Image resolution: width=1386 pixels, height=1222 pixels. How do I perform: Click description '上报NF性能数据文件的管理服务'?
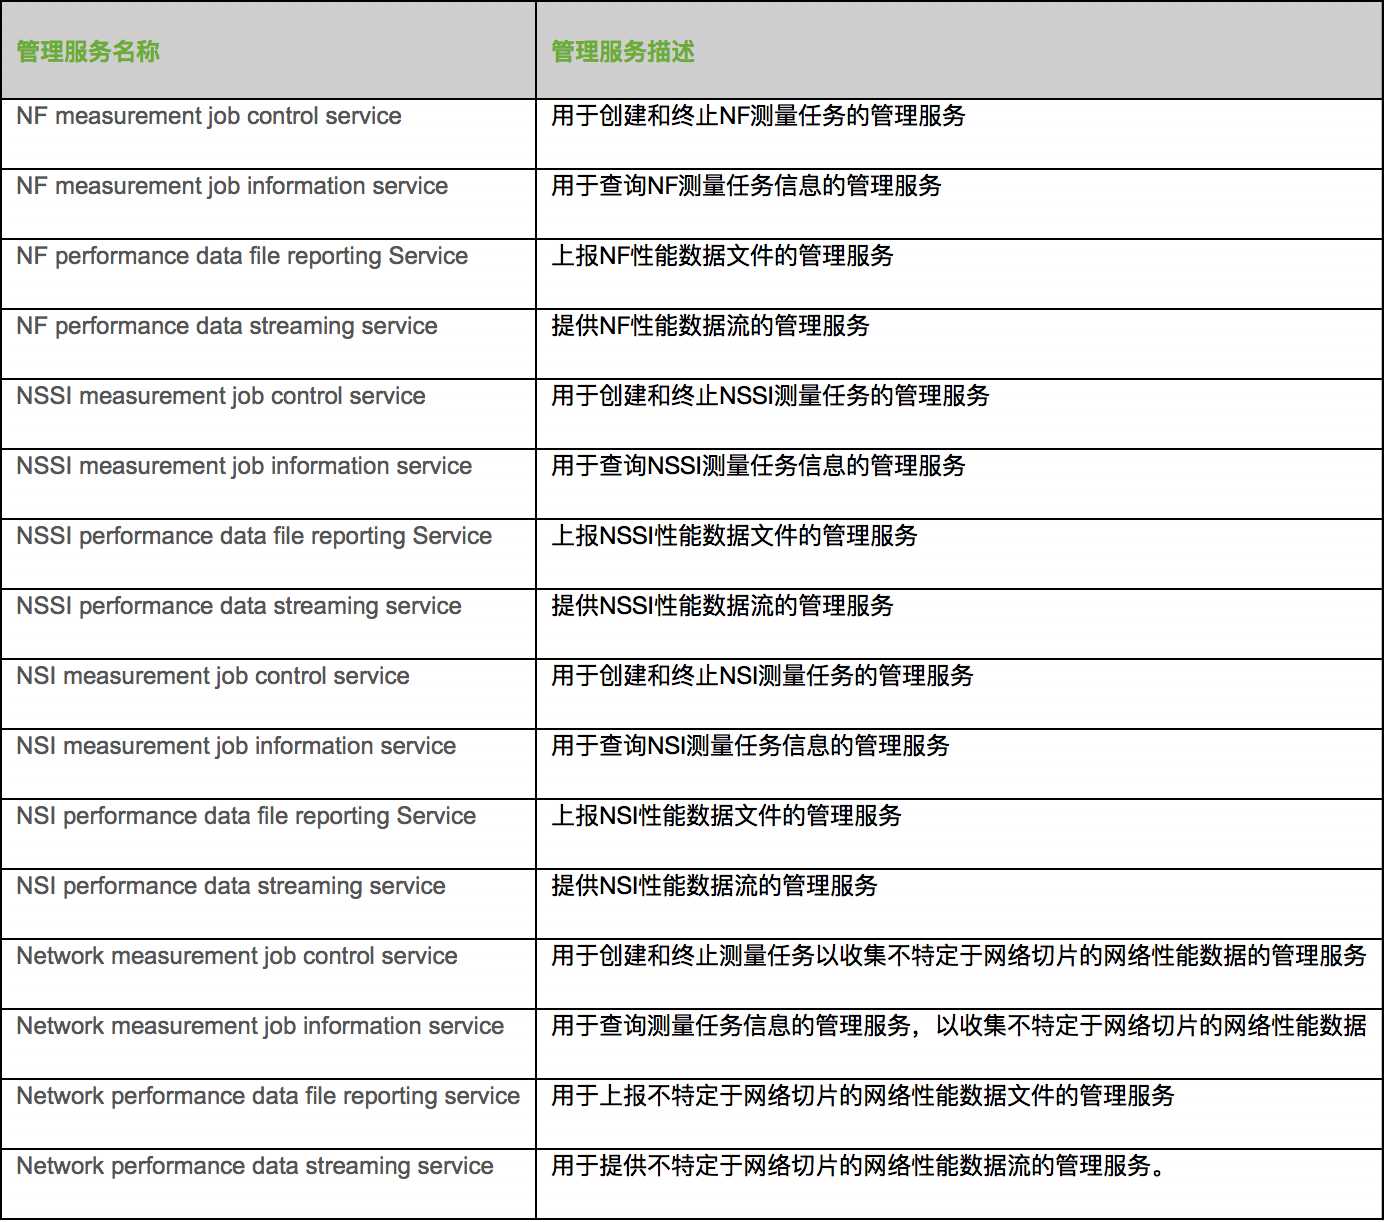point(722,256)
